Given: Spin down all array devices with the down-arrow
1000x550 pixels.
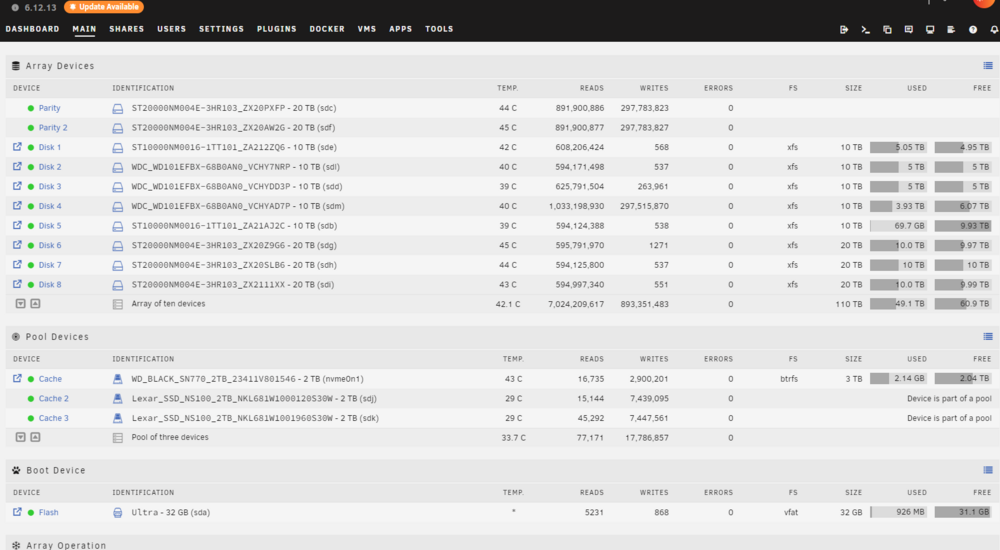Looking at the screenshot, I should 20,304.
